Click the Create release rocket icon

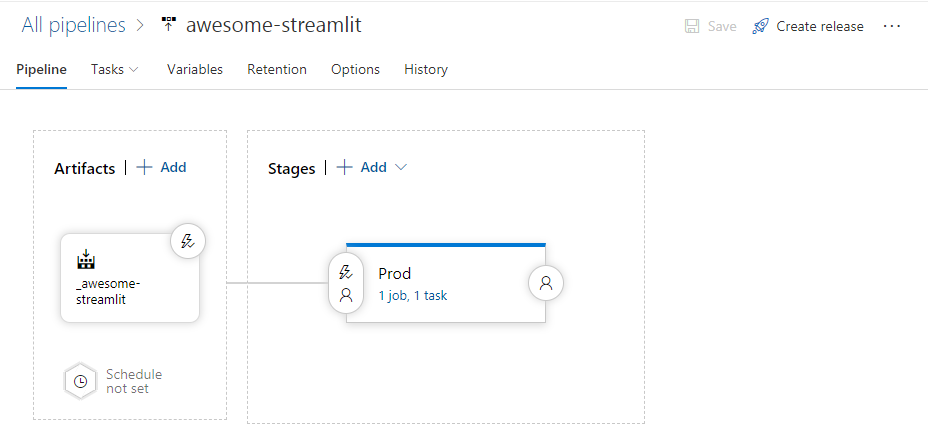click(x=761, y=26)
